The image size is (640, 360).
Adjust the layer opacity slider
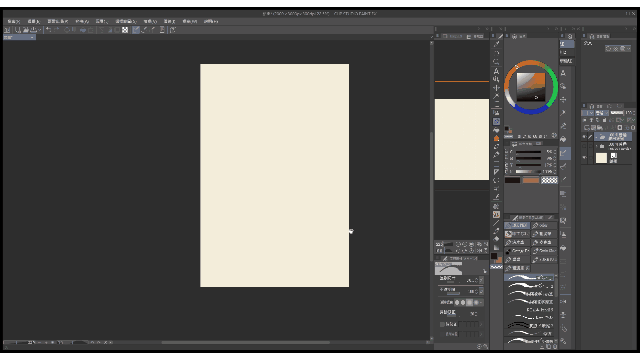point(617,113)
